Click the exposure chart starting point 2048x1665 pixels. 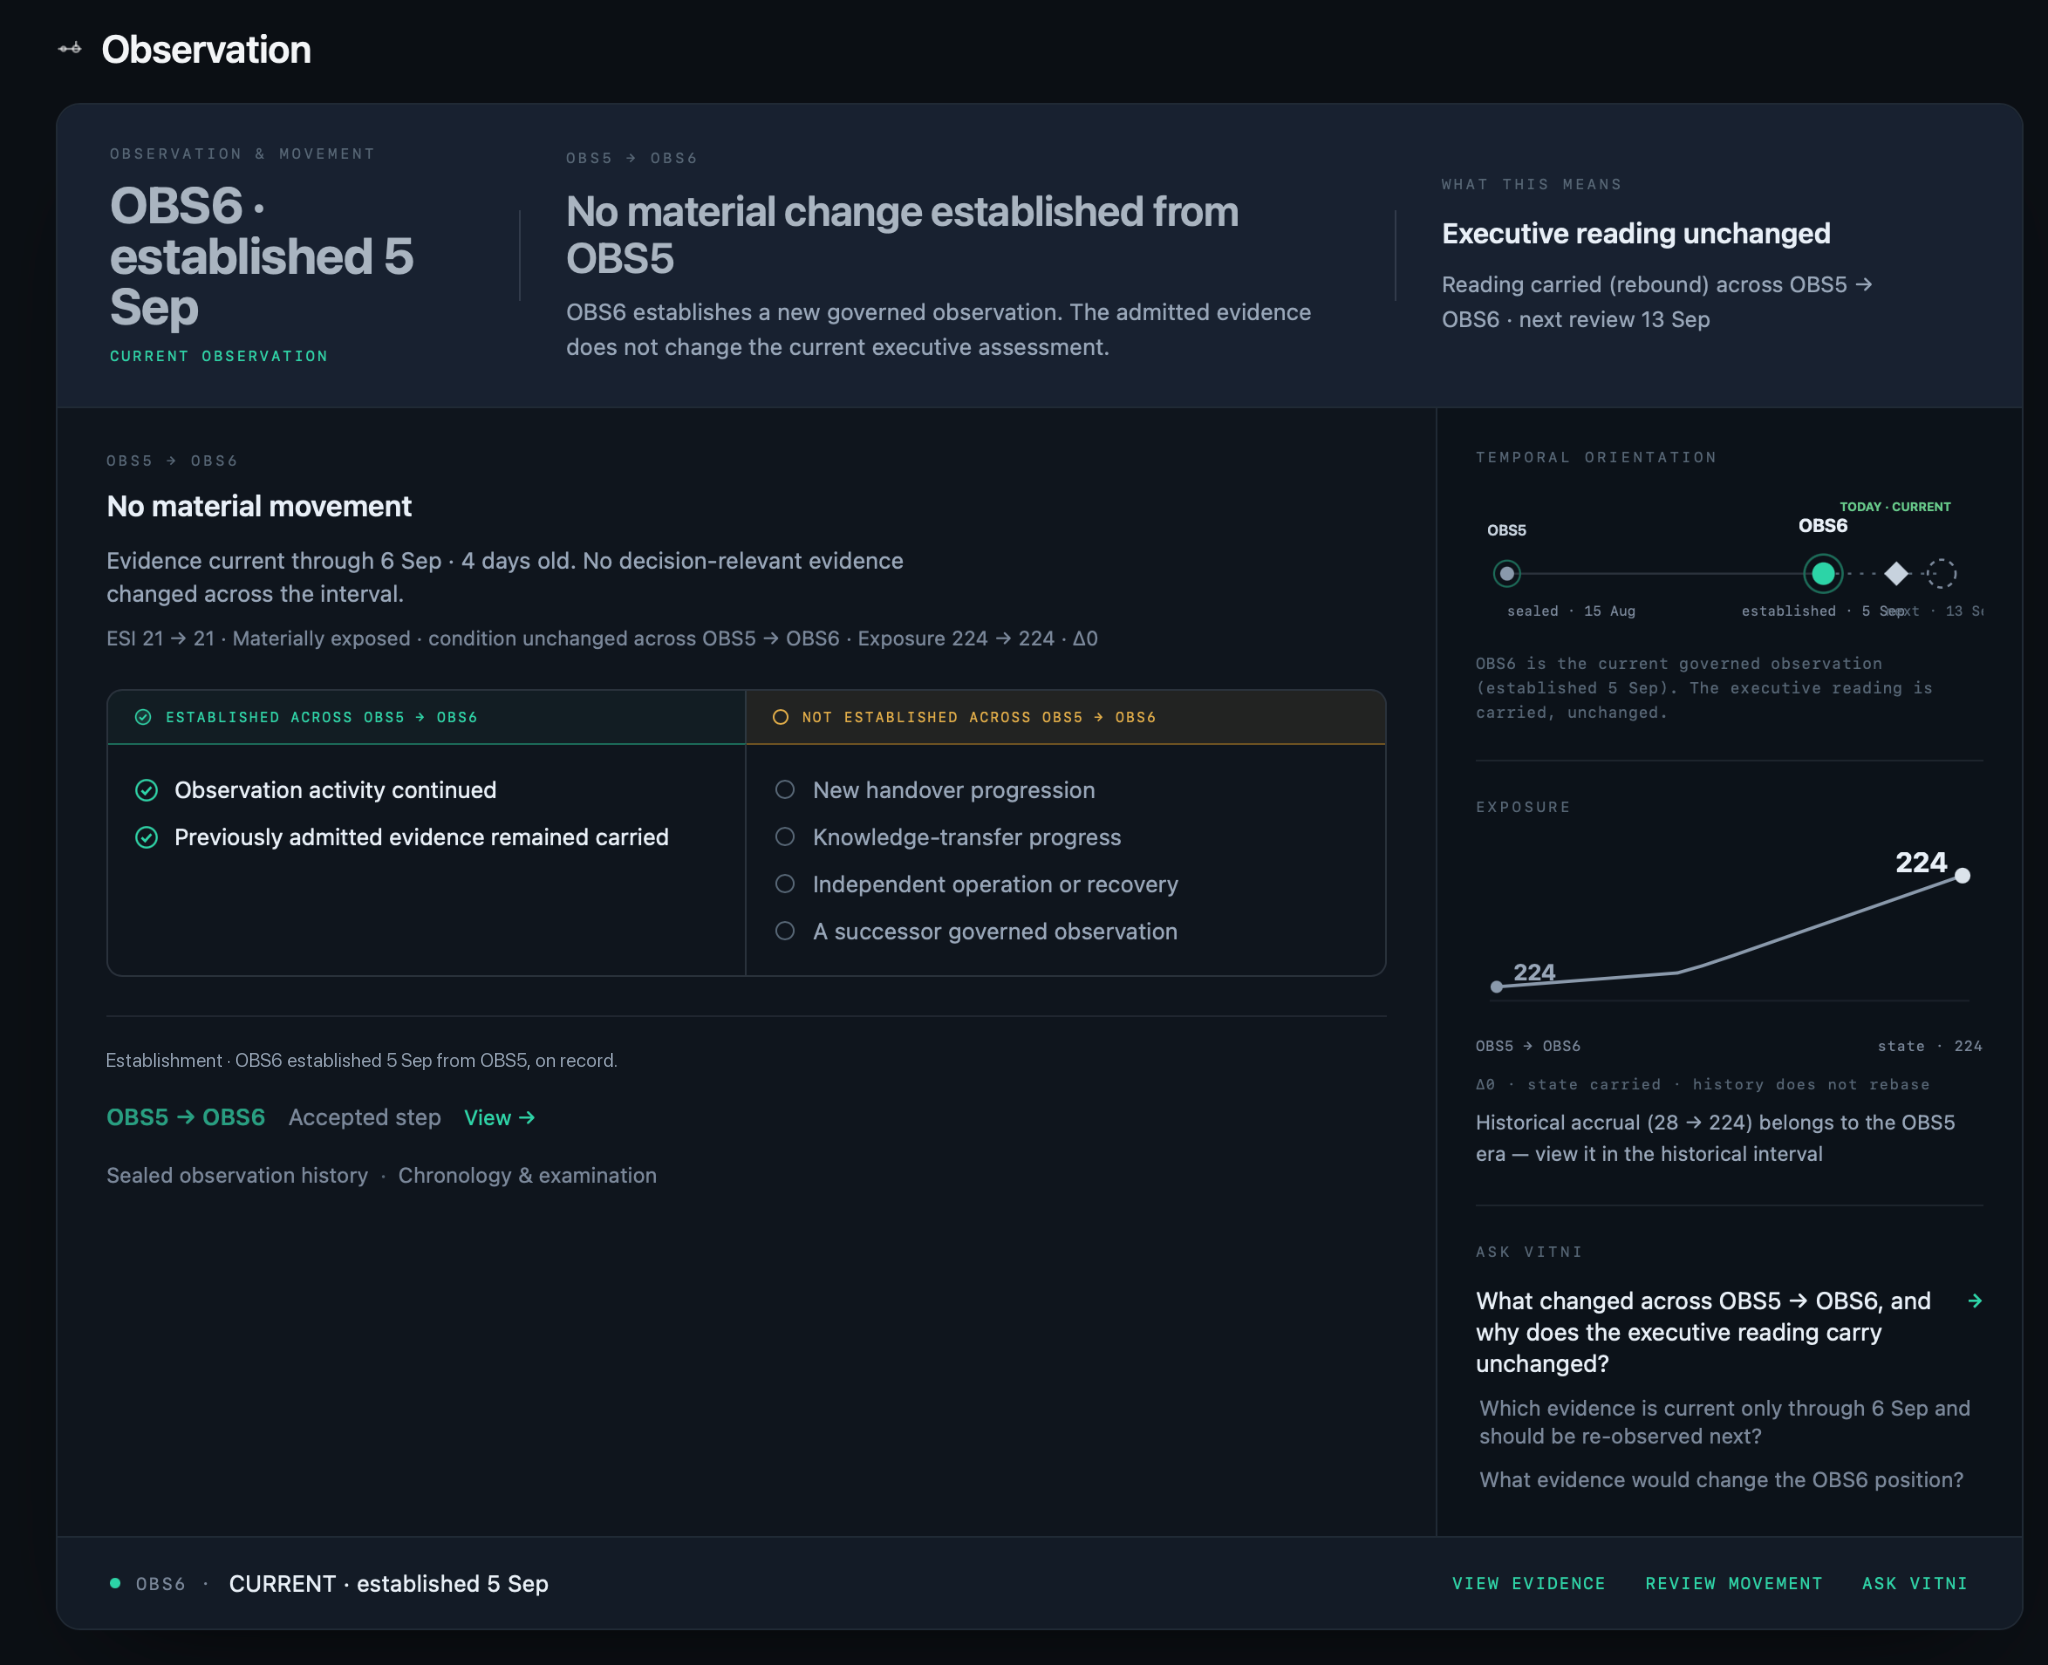[x=1497, y=987]
